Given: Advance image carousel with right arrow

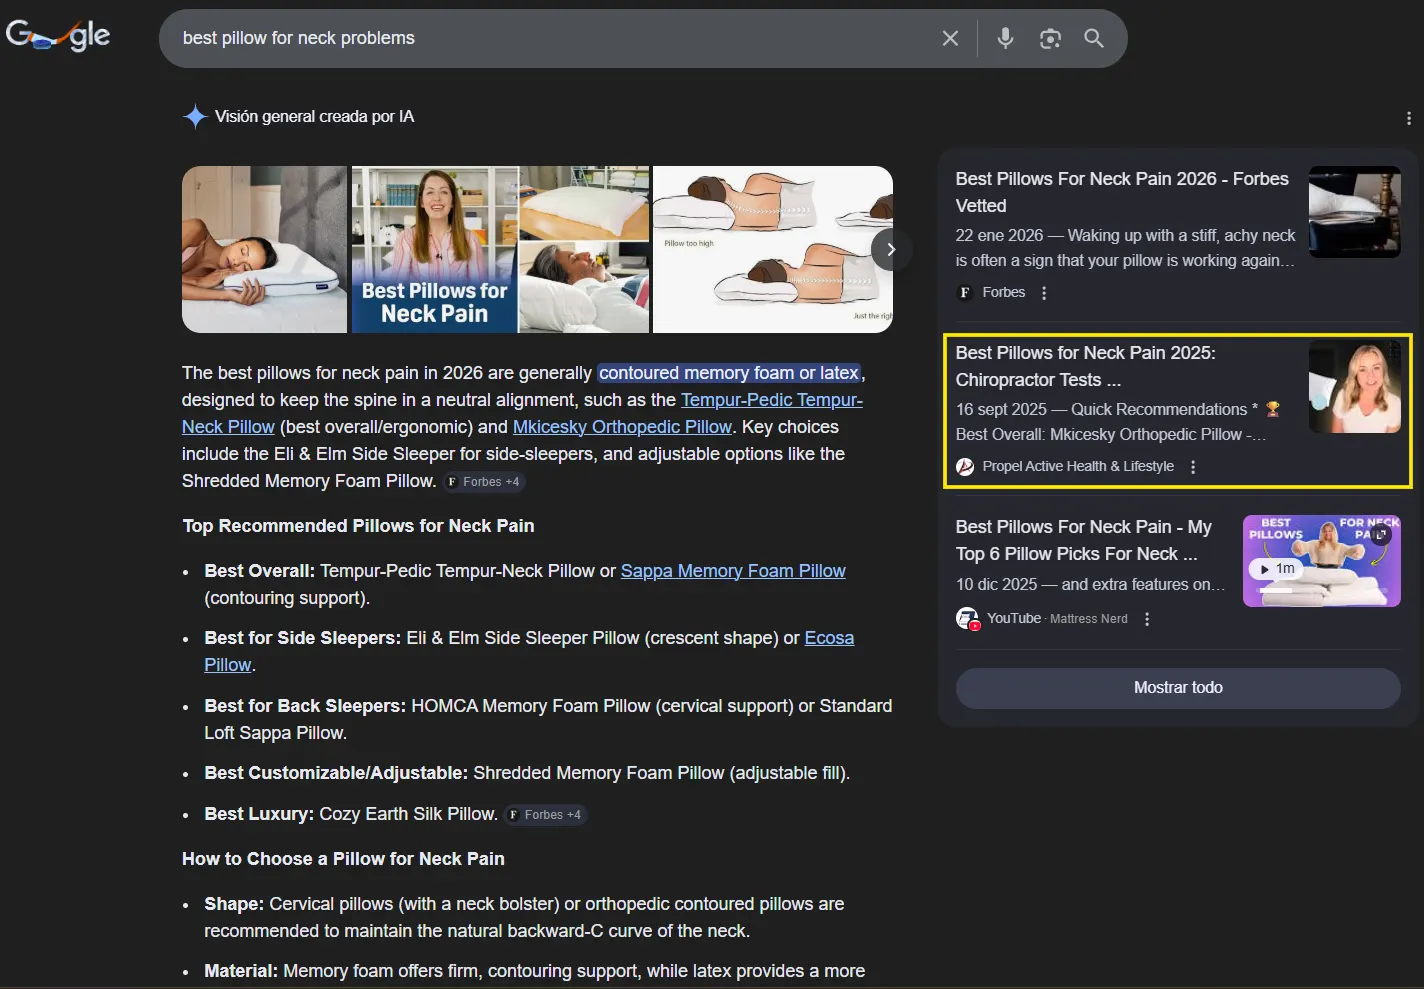Looking at the screenshot, I should click(x=891, y=249).
